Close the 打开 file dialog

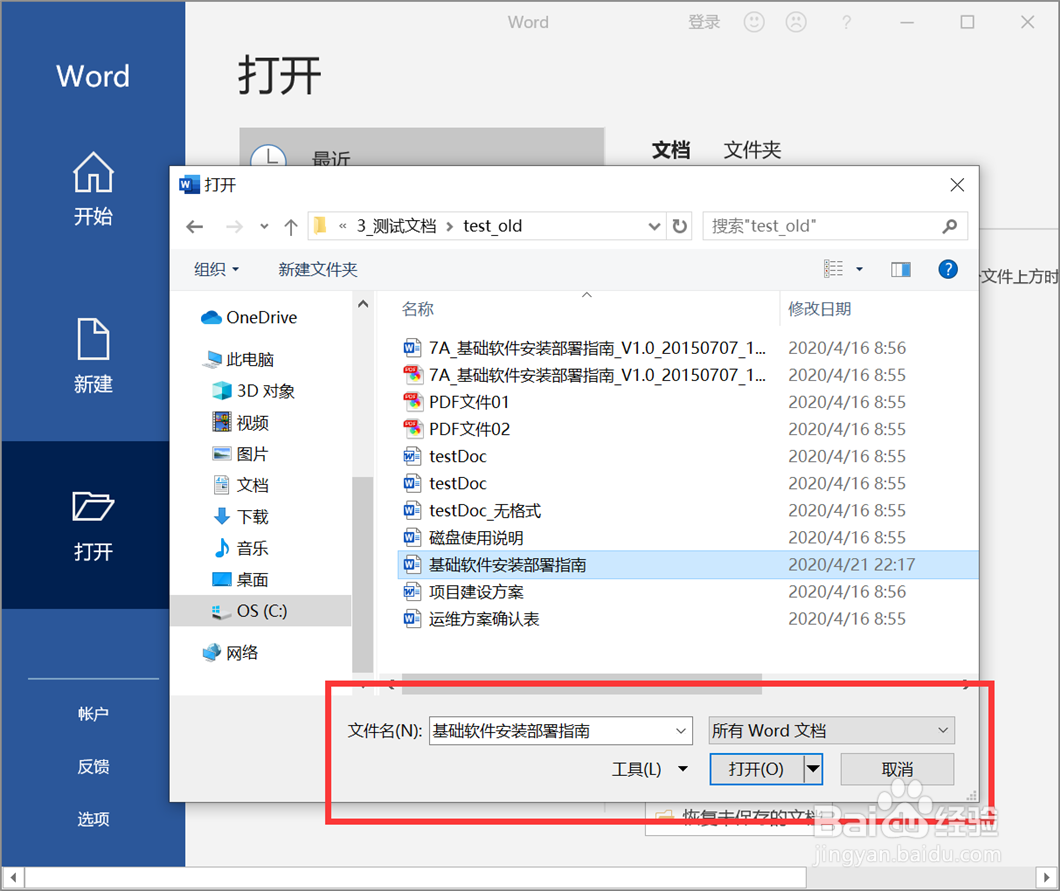click(x=957, y=185)
